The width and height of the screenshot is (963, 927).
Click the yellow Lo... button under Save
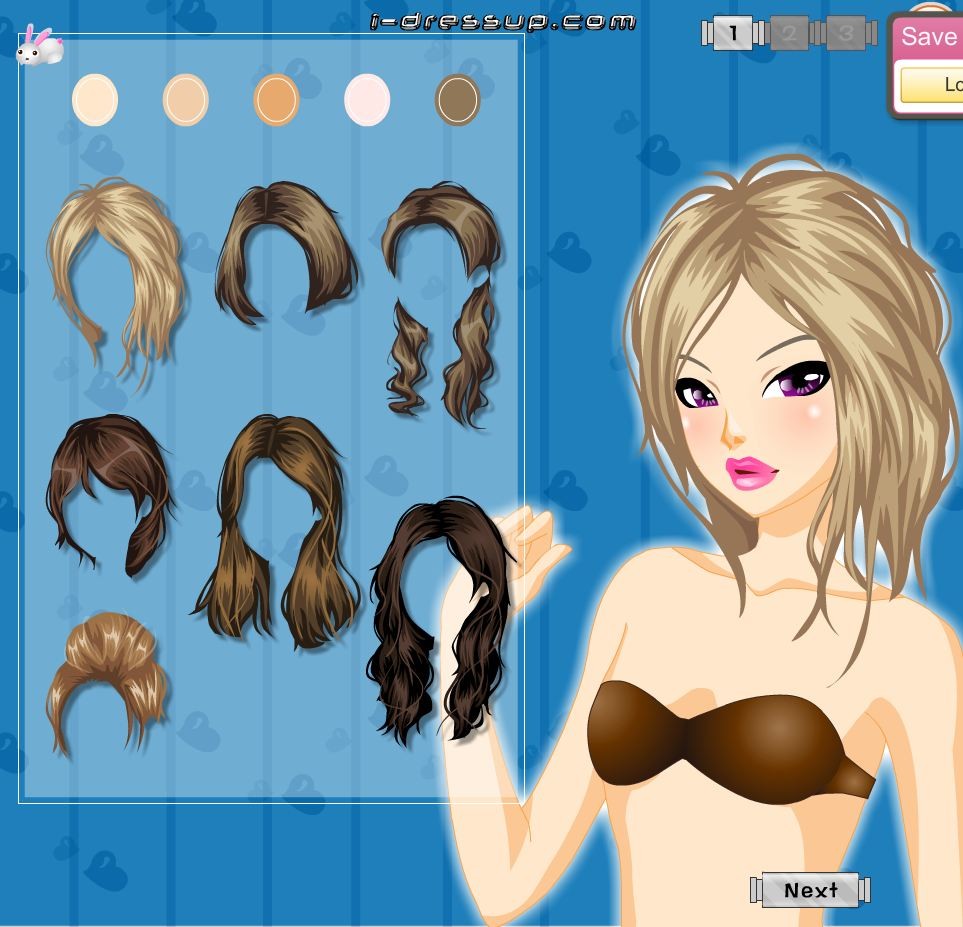pos(935,85)
